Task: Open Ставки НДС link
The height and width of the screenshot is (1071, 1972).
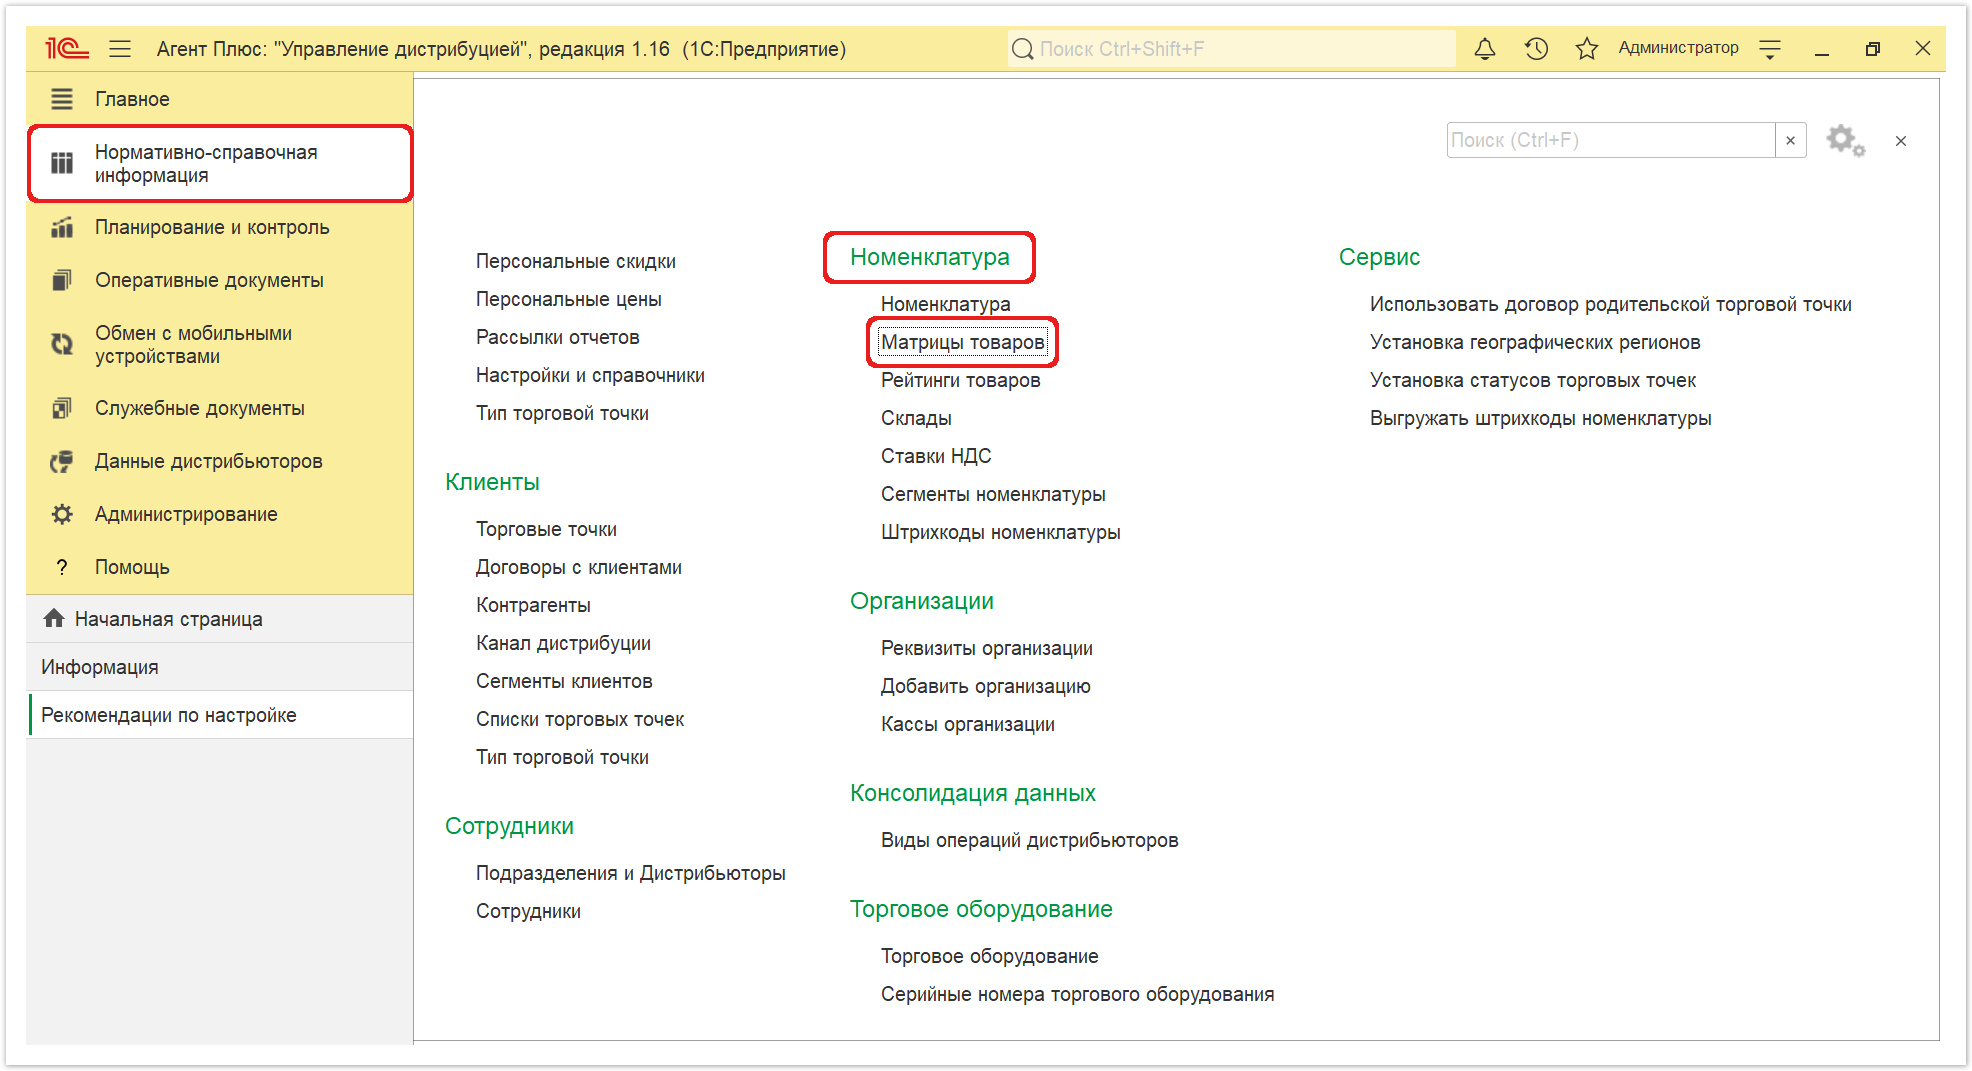Action: coord(936,456)
